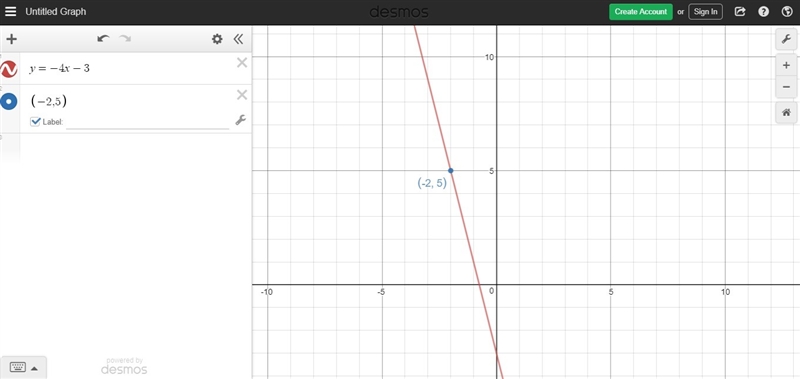The width and height of the screenshot is (800, 379).
Task: Zoom in on the graph
Action: pyautogui.click(x=786, y=66)
